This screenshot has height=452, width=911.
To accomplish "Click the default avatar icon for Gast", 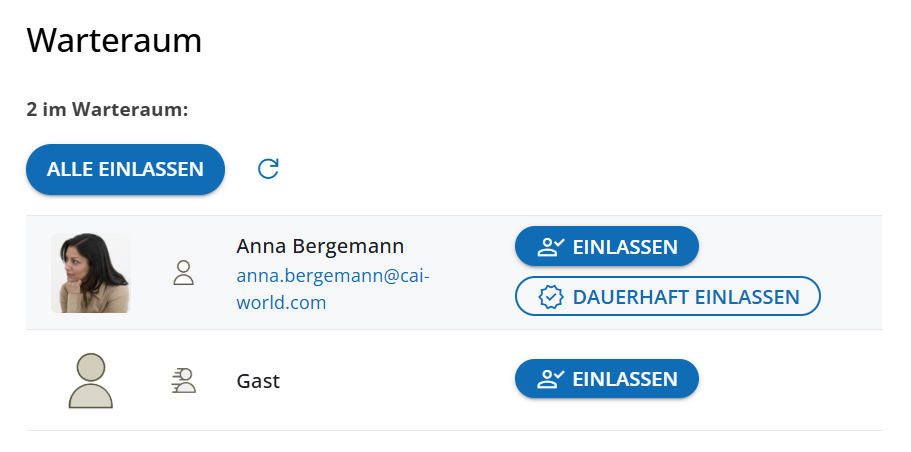I will pos(91,380).
